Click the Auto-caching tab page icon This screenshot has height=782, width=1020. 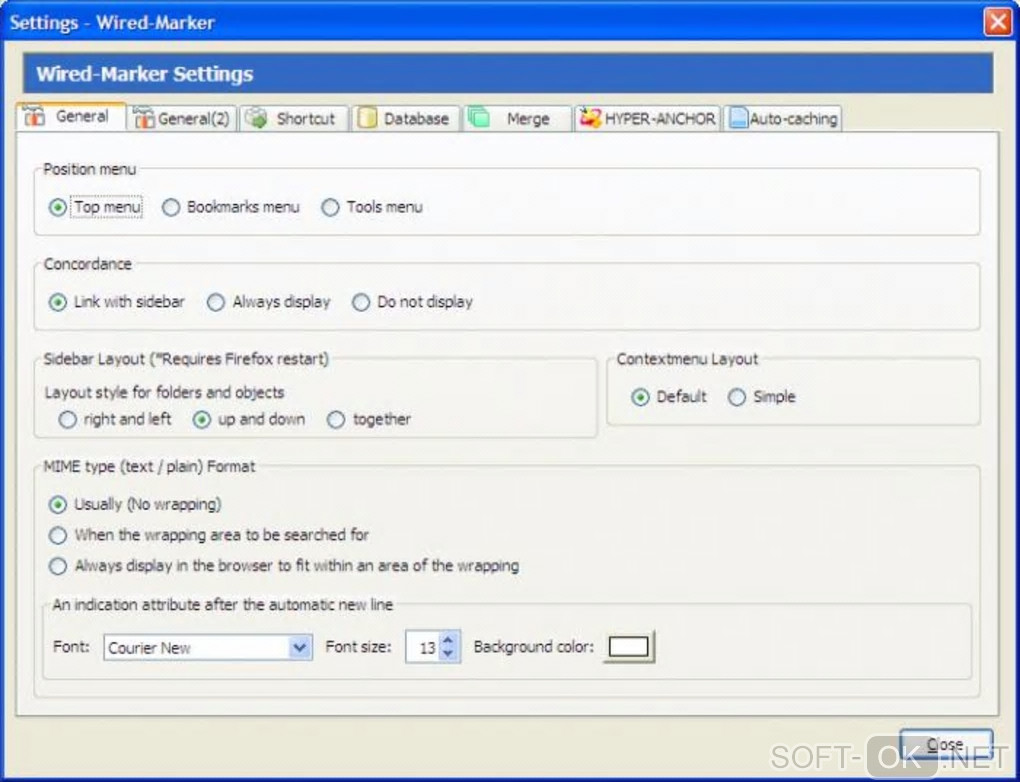click(738, 118)
